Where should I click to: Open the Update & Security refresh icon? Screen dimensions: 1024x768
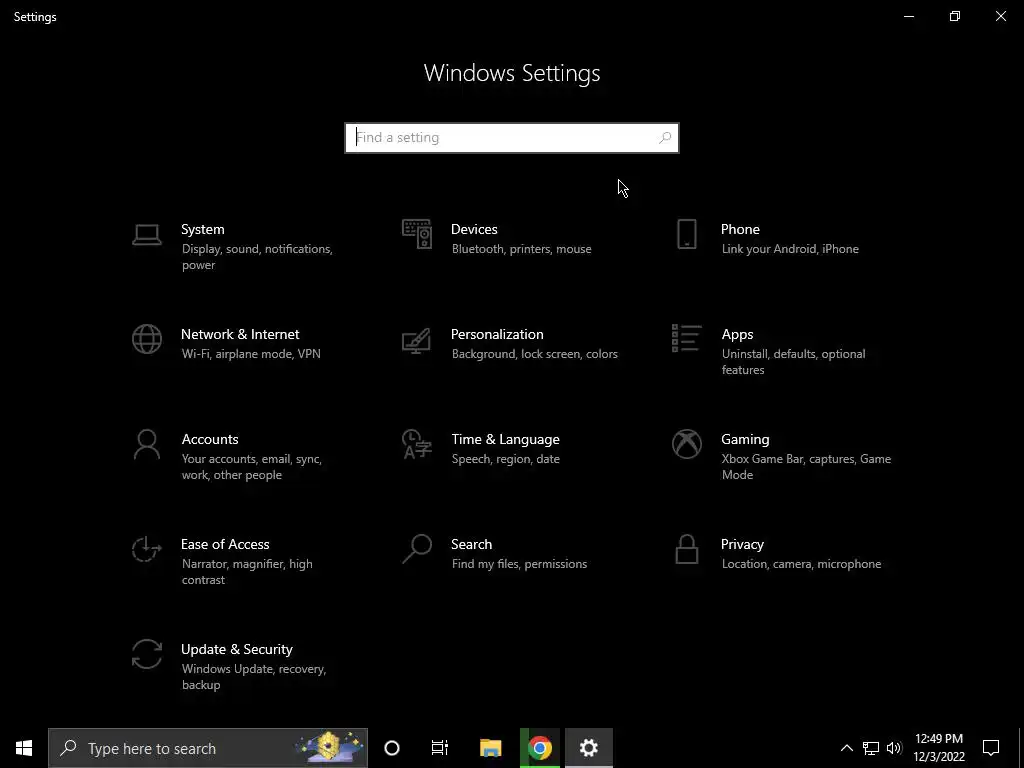point(147,654)
